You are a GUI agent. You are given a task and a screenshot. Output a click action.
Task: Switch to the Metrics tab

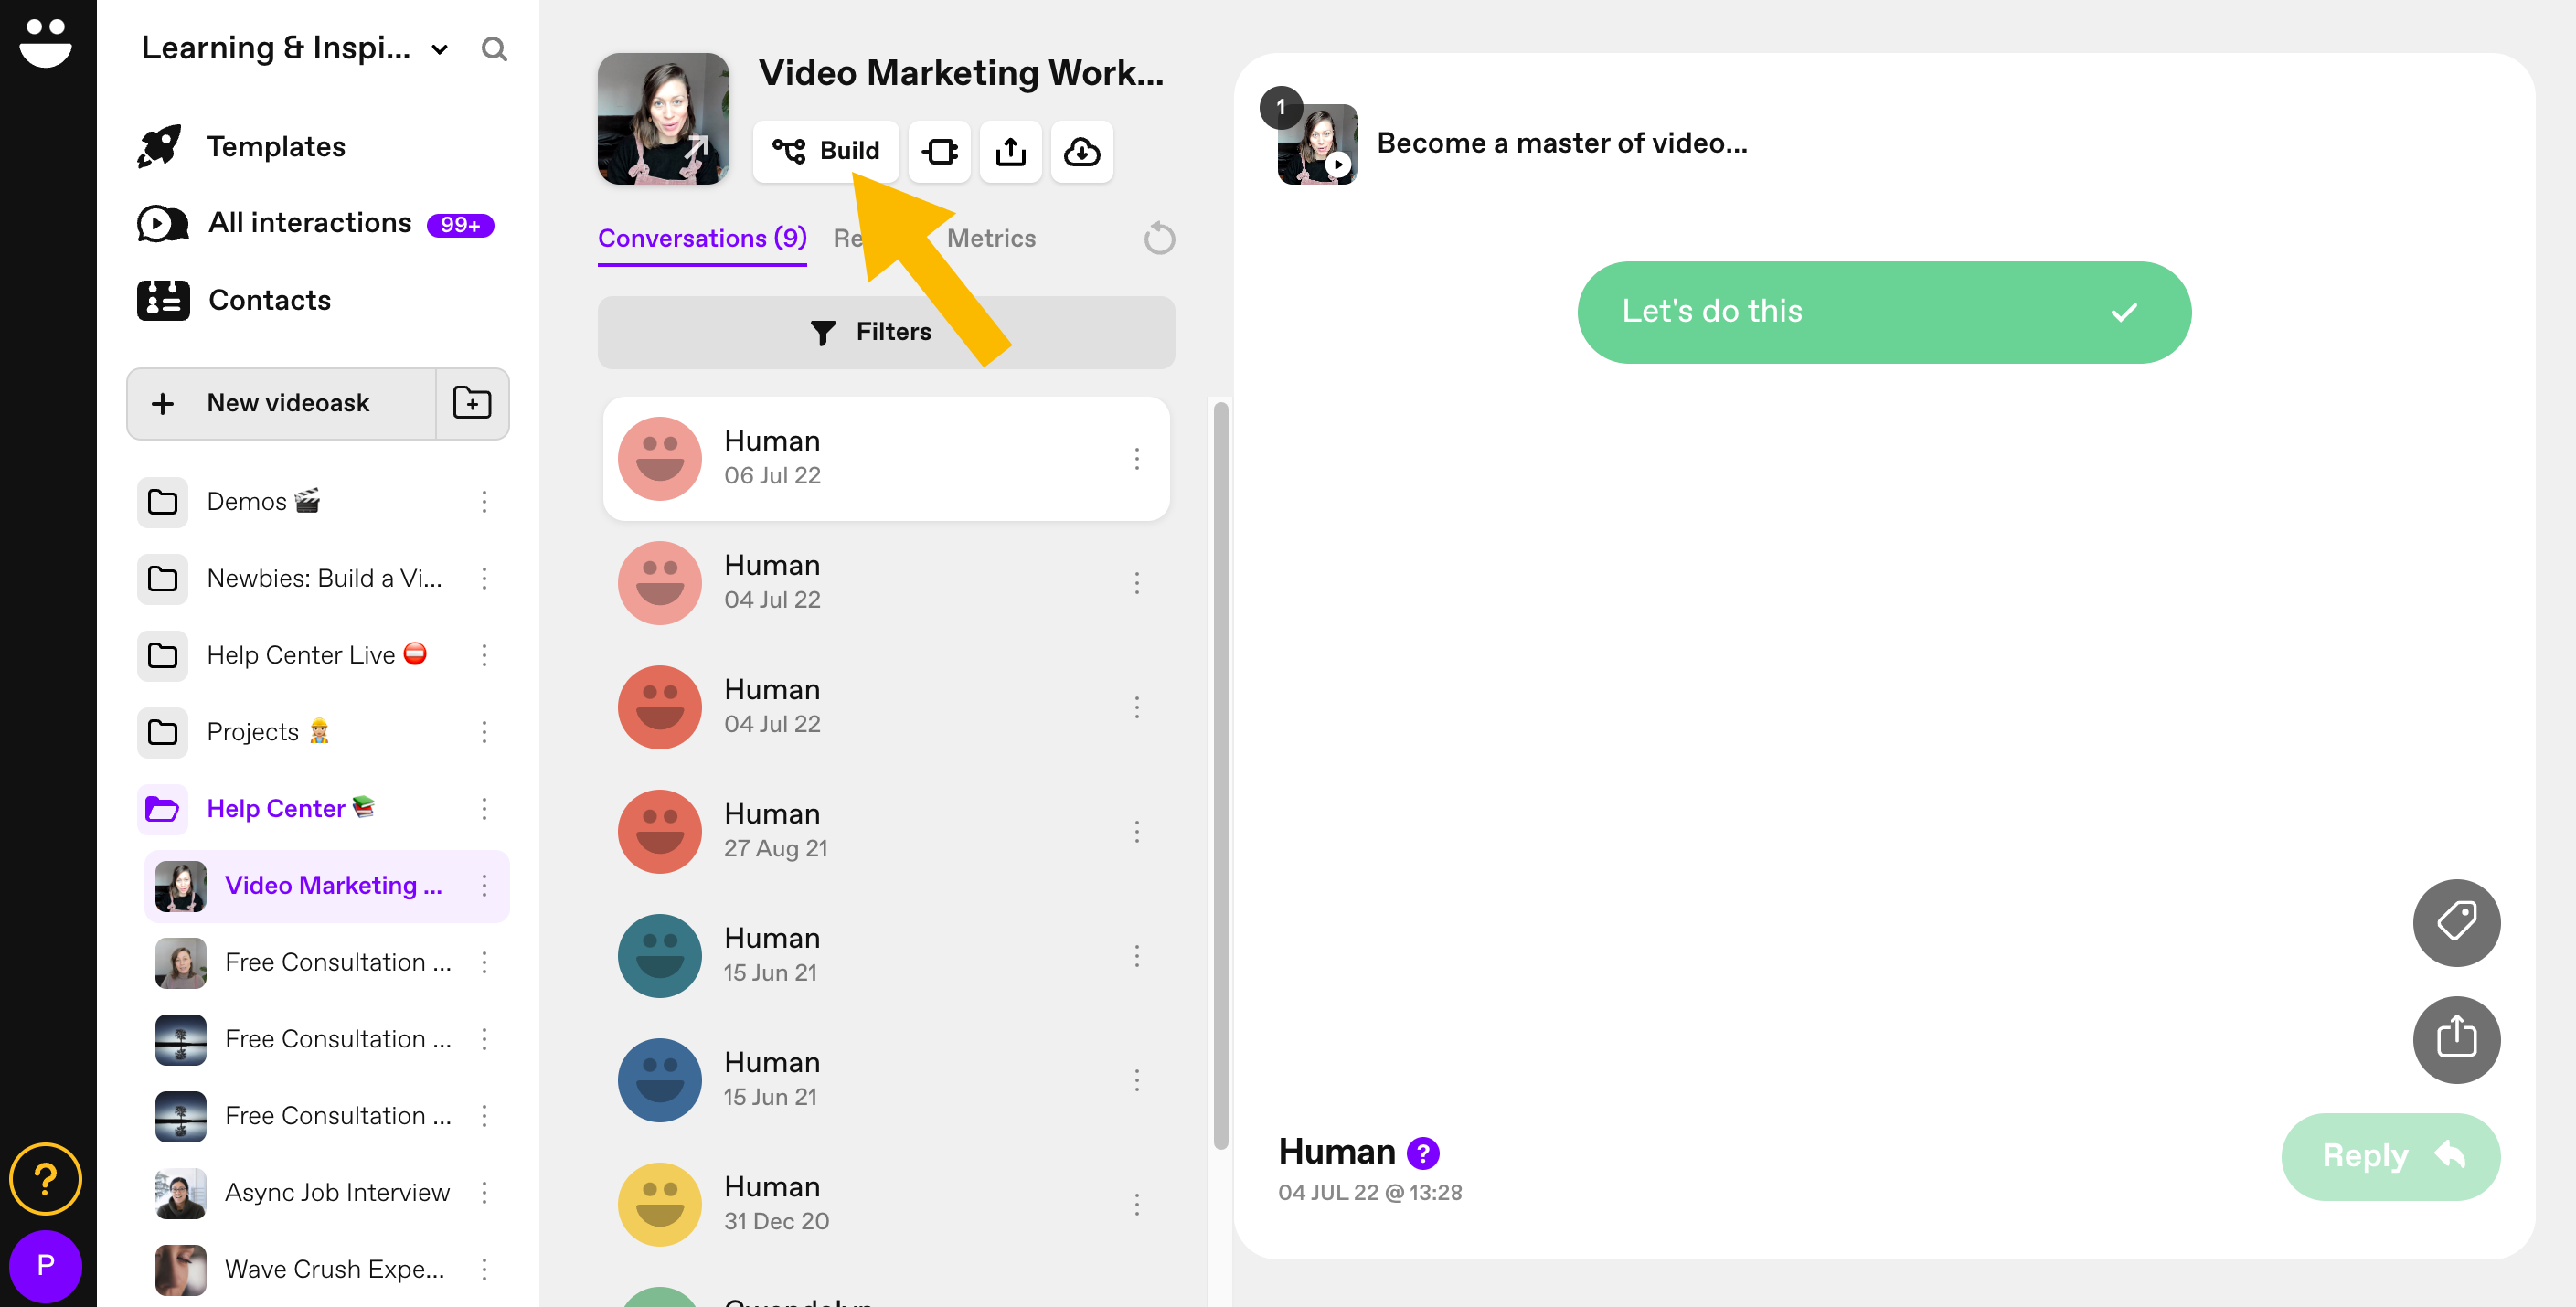(x=991, y=239)
